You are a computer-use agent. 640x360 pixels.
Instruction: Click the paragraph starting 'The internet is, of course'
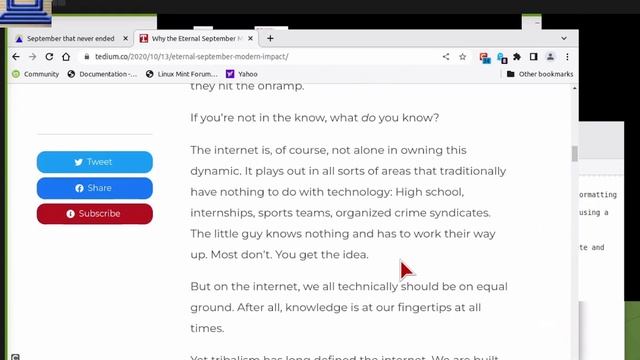coord(348,202)
